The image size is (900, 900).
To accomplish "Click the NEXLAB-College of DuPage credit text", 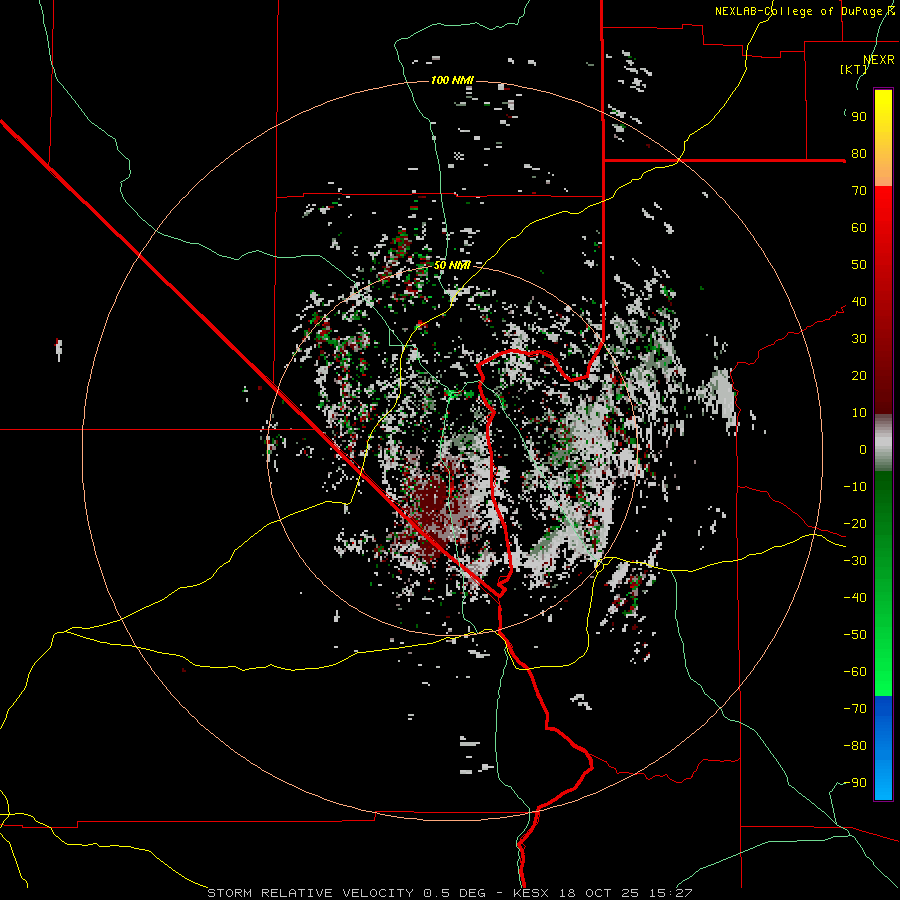I will point(805,11).
